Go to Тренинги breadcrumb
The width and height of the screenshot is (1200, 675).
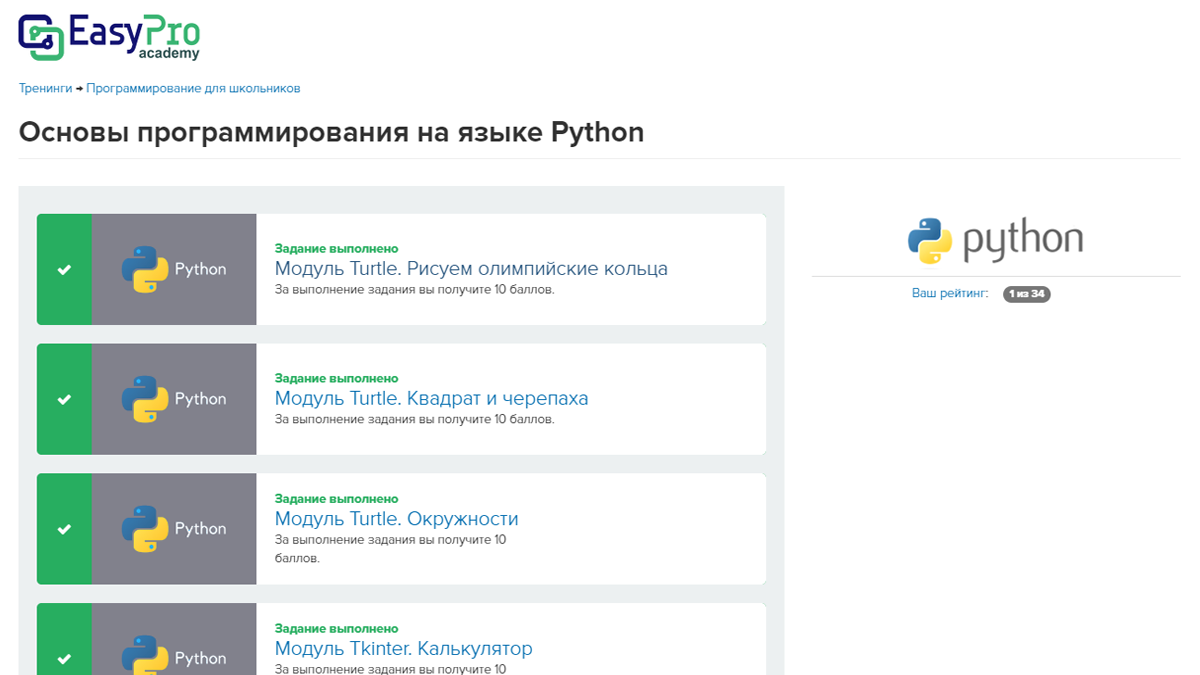pos(45,88)
